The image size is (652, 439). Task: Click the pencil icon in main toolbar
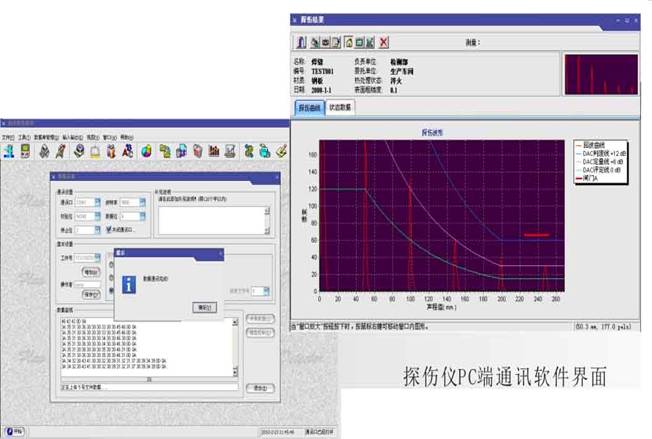(x=60, y=151)
